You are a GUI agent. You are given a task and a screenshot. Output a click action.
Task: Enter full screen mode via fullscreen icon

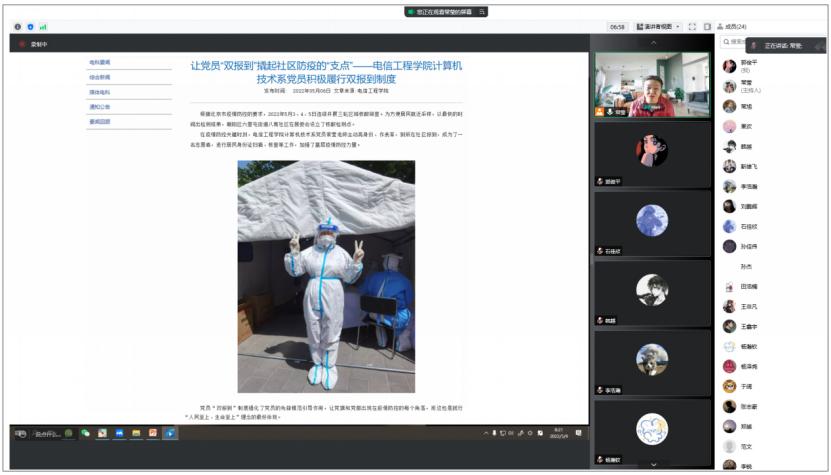(692, 27)
